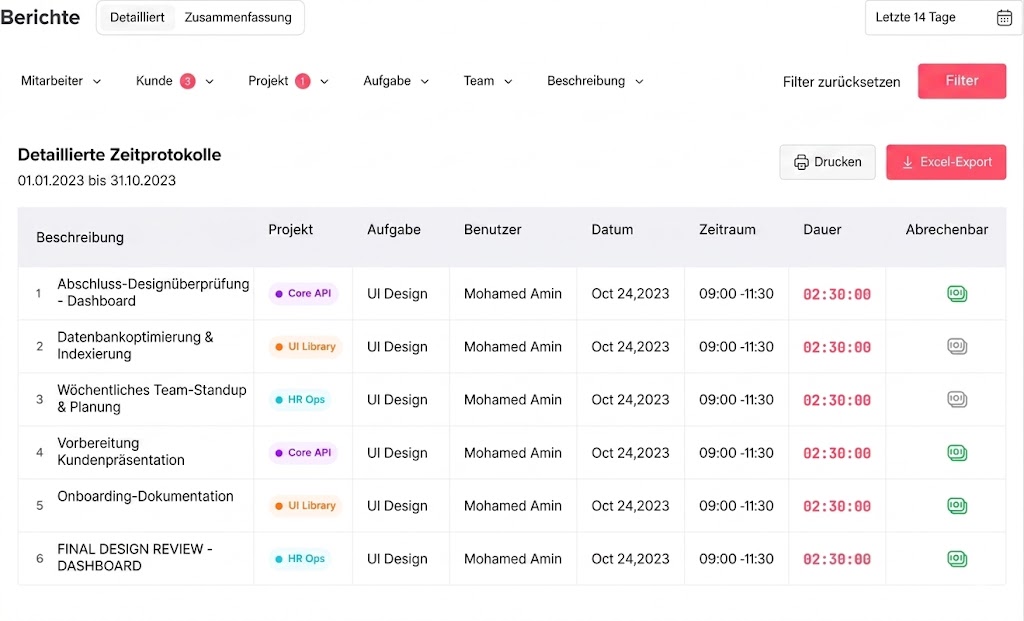Click the Zeitraum column header
Image resolution: width=1024 pixels, height=621 pixels.
pyautogui.click(x=727, y=229)
